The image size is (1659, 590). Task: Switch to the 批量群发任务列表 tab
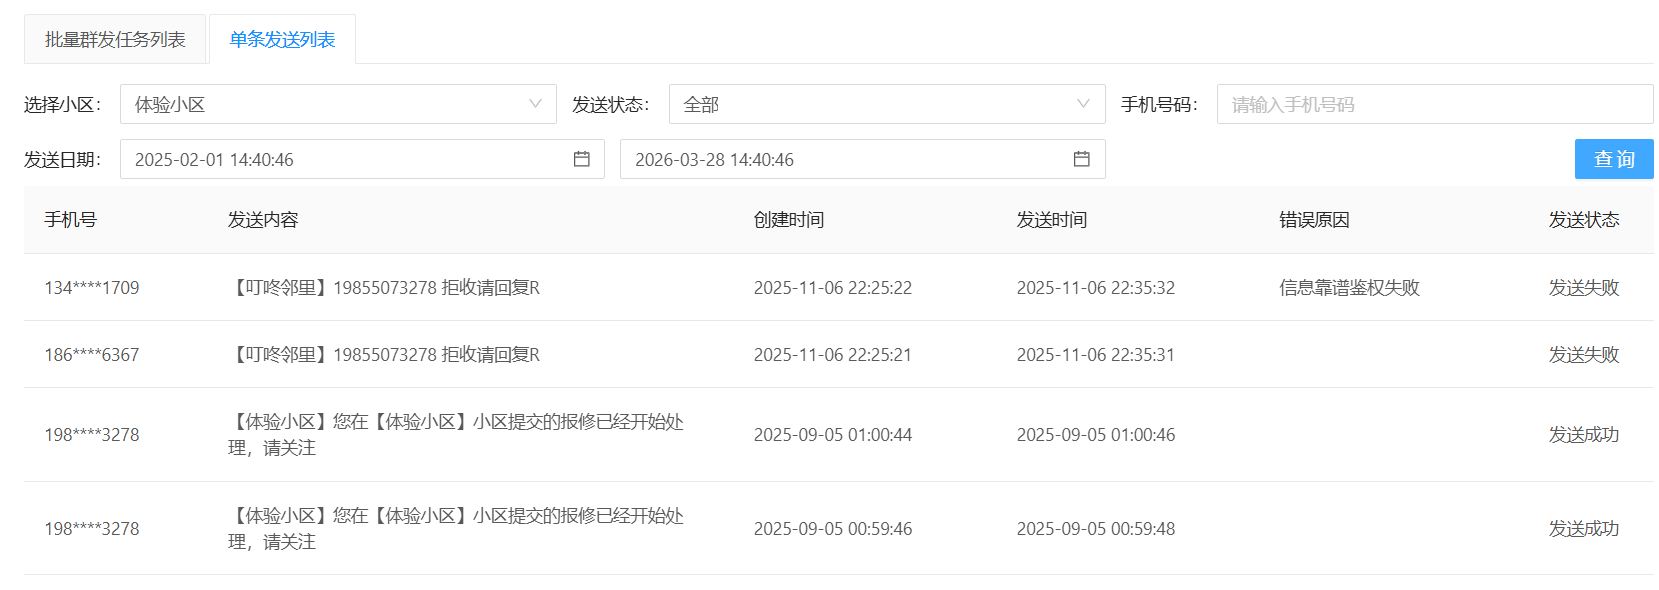coord(115,40)
